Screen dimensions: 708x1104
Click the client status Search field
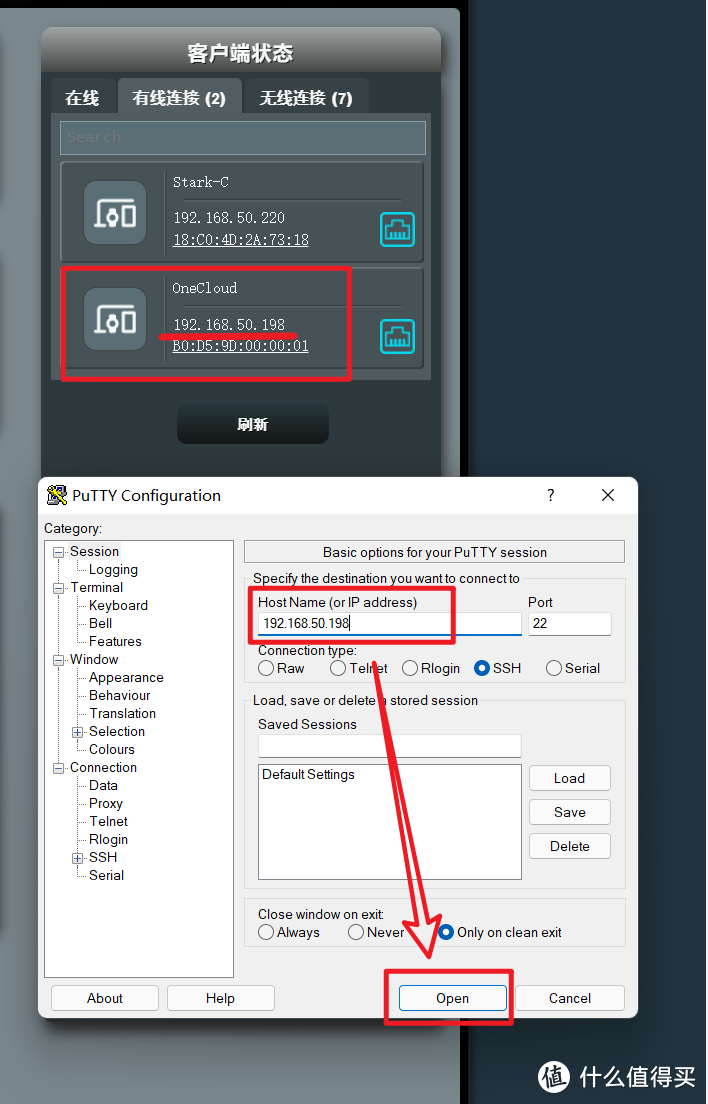(243, 137)
